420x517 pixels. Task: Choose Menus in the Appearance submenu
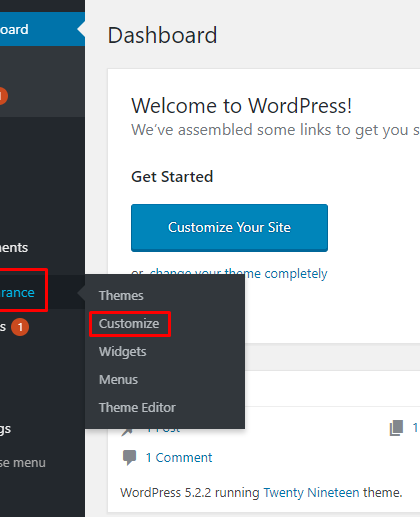coord(118,380)
